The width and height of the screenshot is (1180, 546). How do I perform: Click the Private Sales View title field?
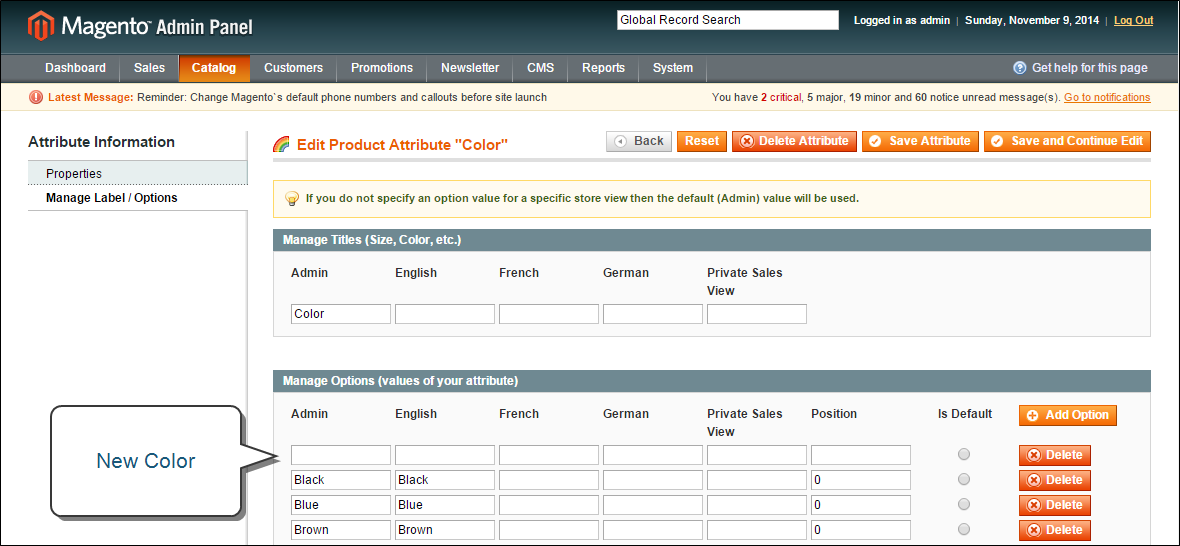(757, 314)
